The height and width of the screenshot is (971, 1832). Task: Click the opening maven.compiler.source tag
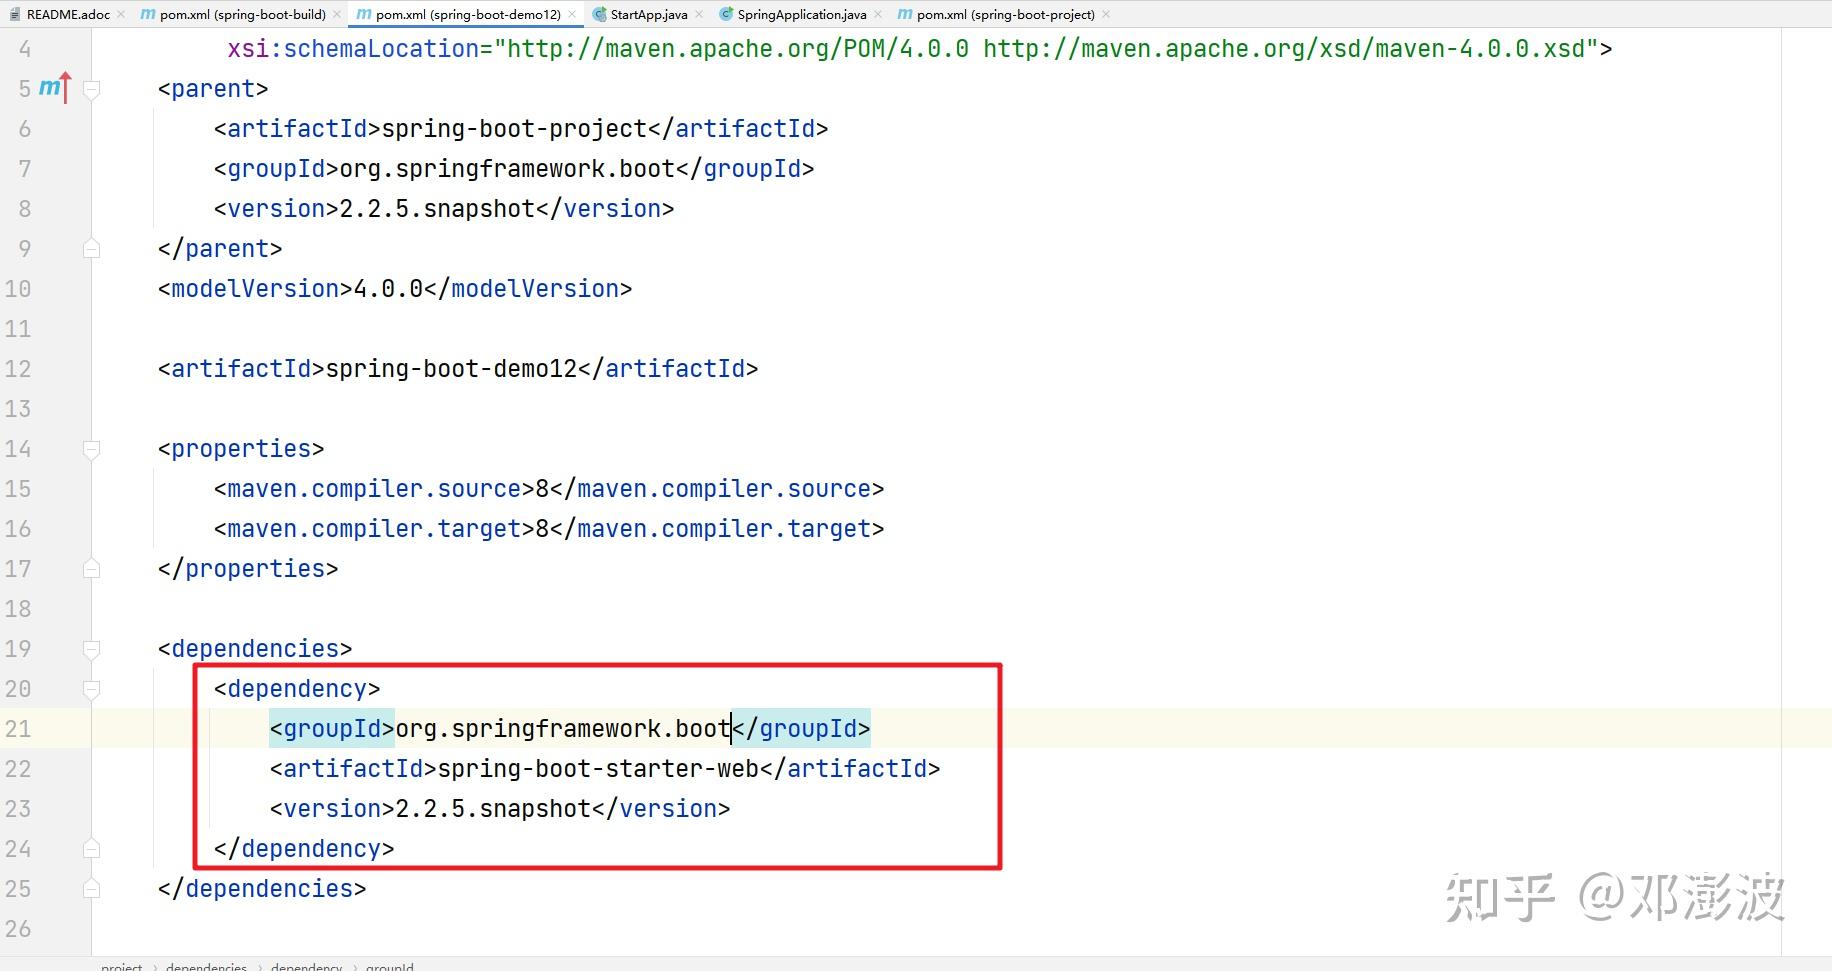[x=374, y=489]
